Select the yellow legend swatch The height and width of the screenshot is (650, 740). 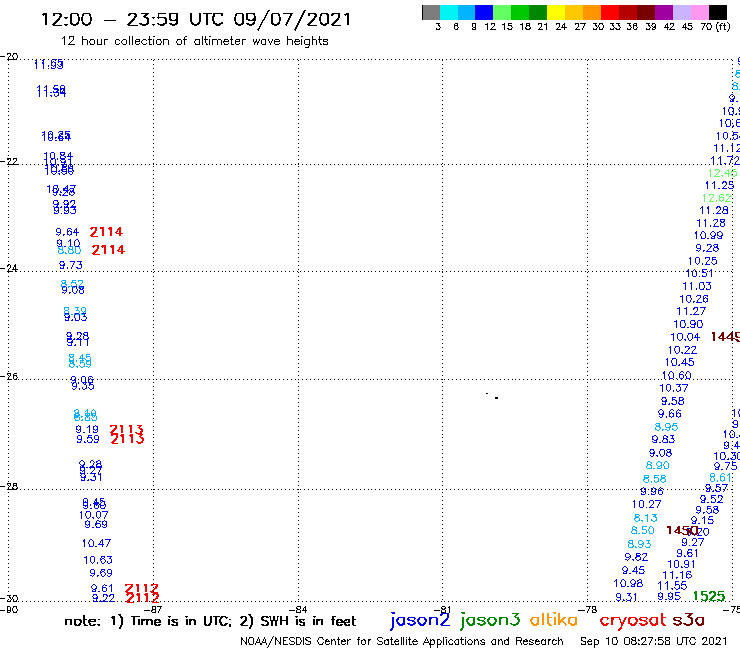click(x=556, y=12)
